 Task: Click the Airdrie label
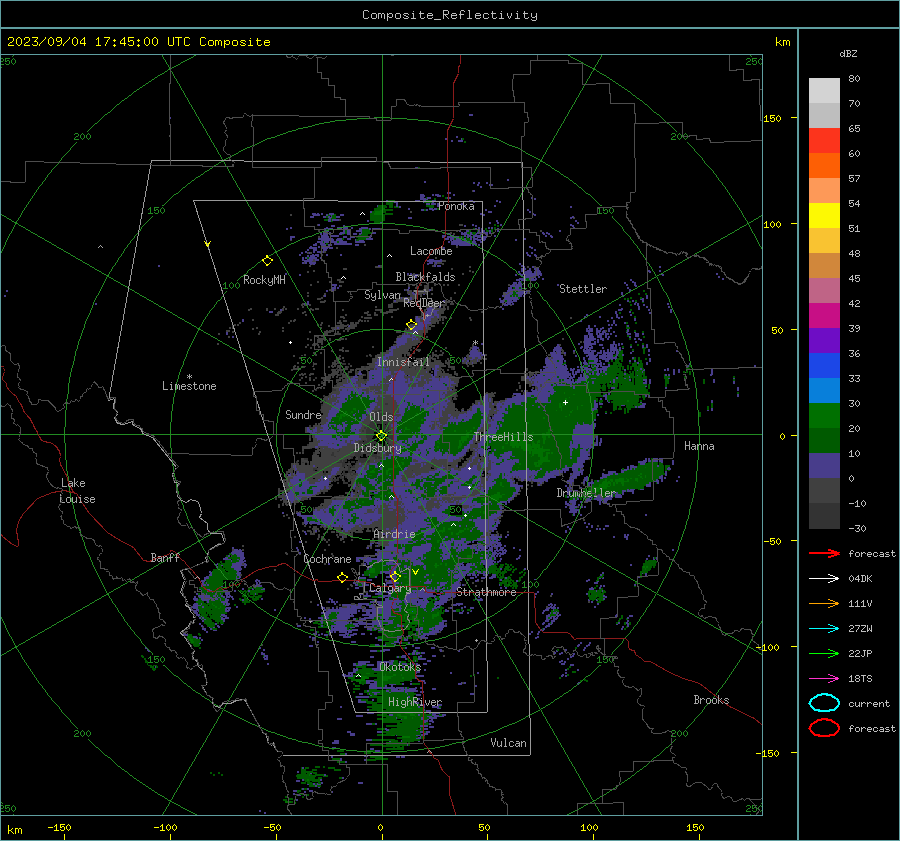pos(394,534)
